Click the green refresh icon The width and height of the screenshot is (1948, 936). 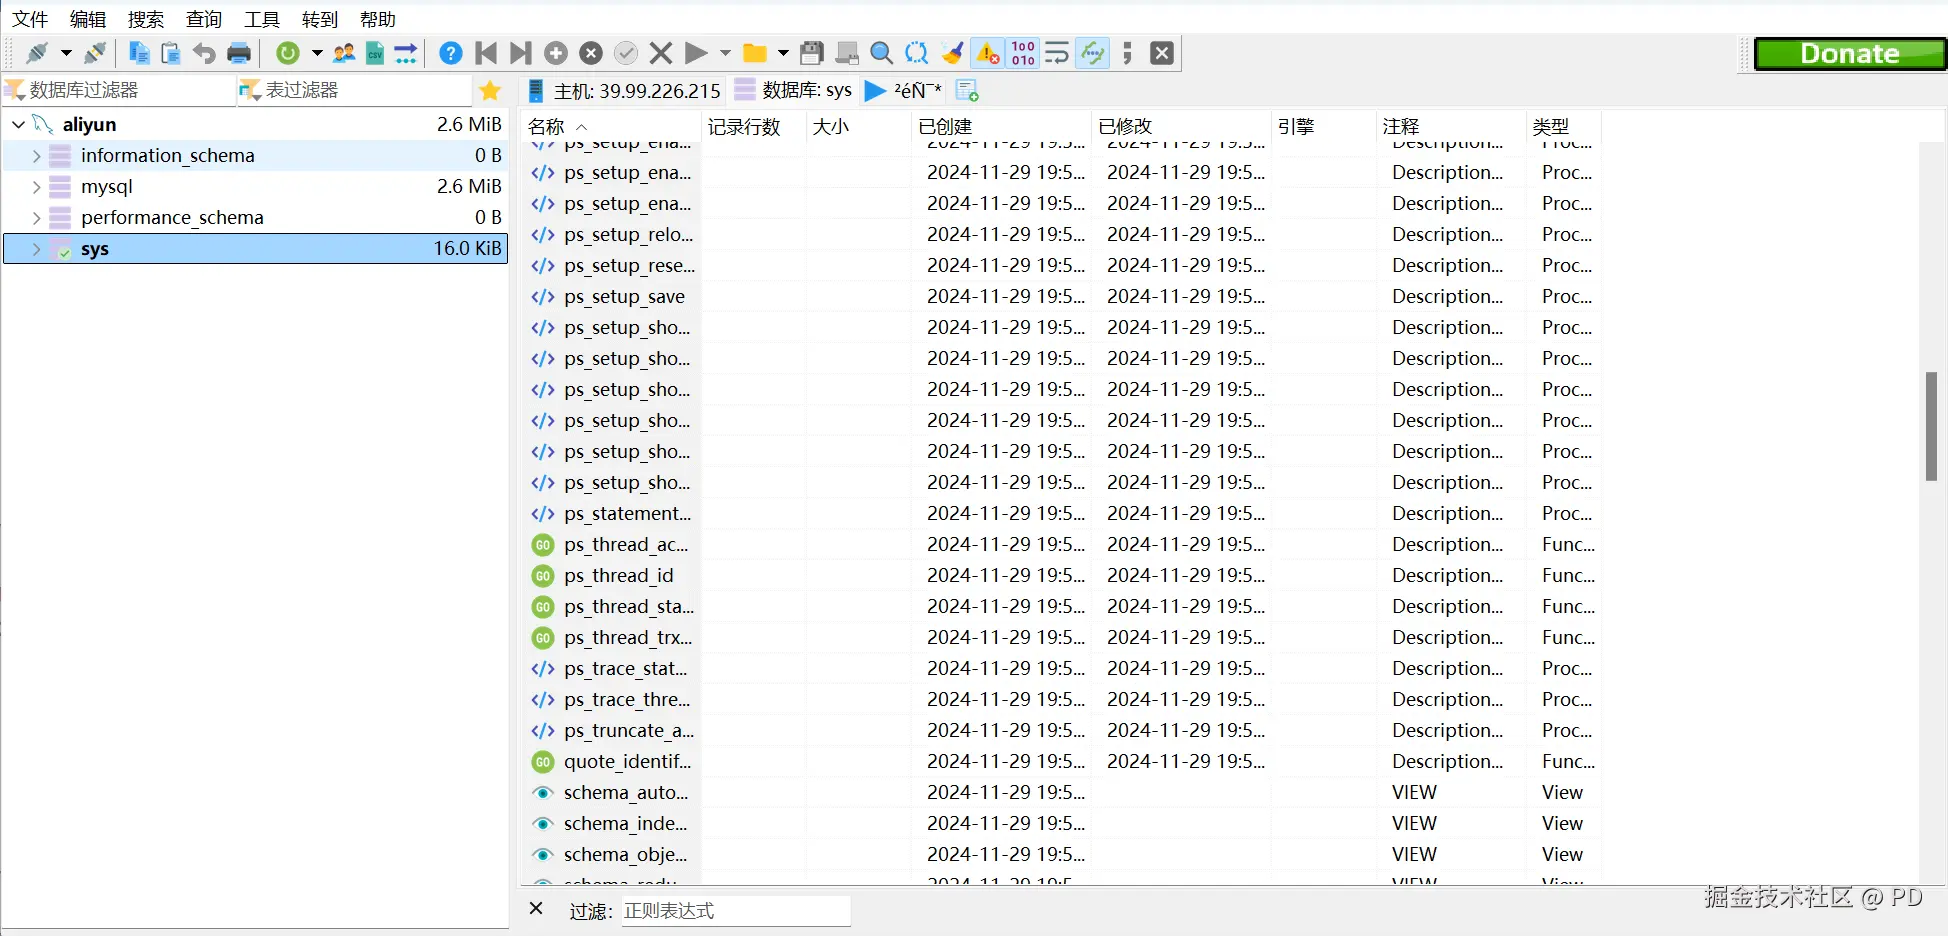tap(288, 53)
